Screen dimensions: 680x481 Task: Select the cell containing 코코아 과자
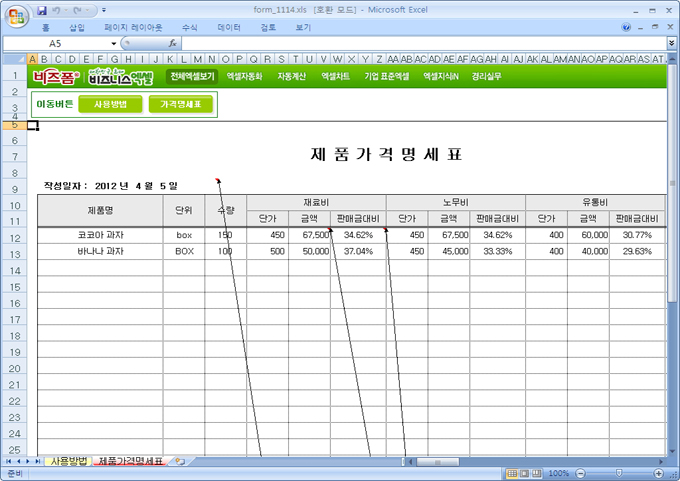[x=100, y=236]
